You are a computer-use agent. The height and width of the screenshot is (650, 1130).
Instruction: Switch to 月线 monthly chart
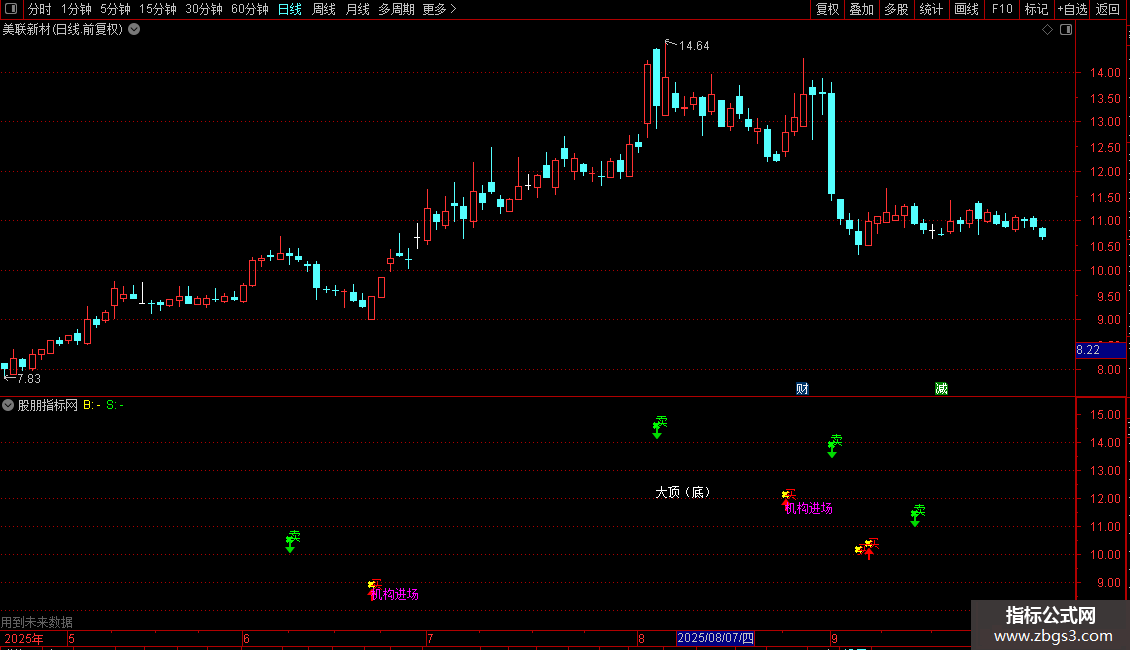[357, 9]
